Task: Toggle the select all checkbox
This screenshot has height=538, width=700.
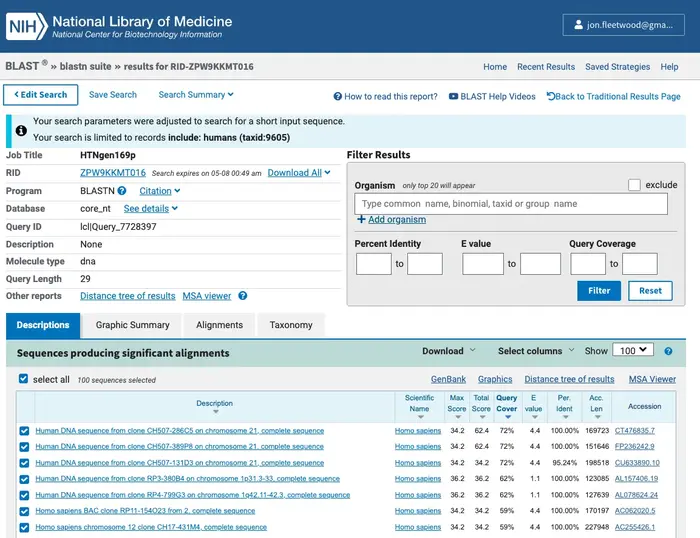Action: pos(23,379)
